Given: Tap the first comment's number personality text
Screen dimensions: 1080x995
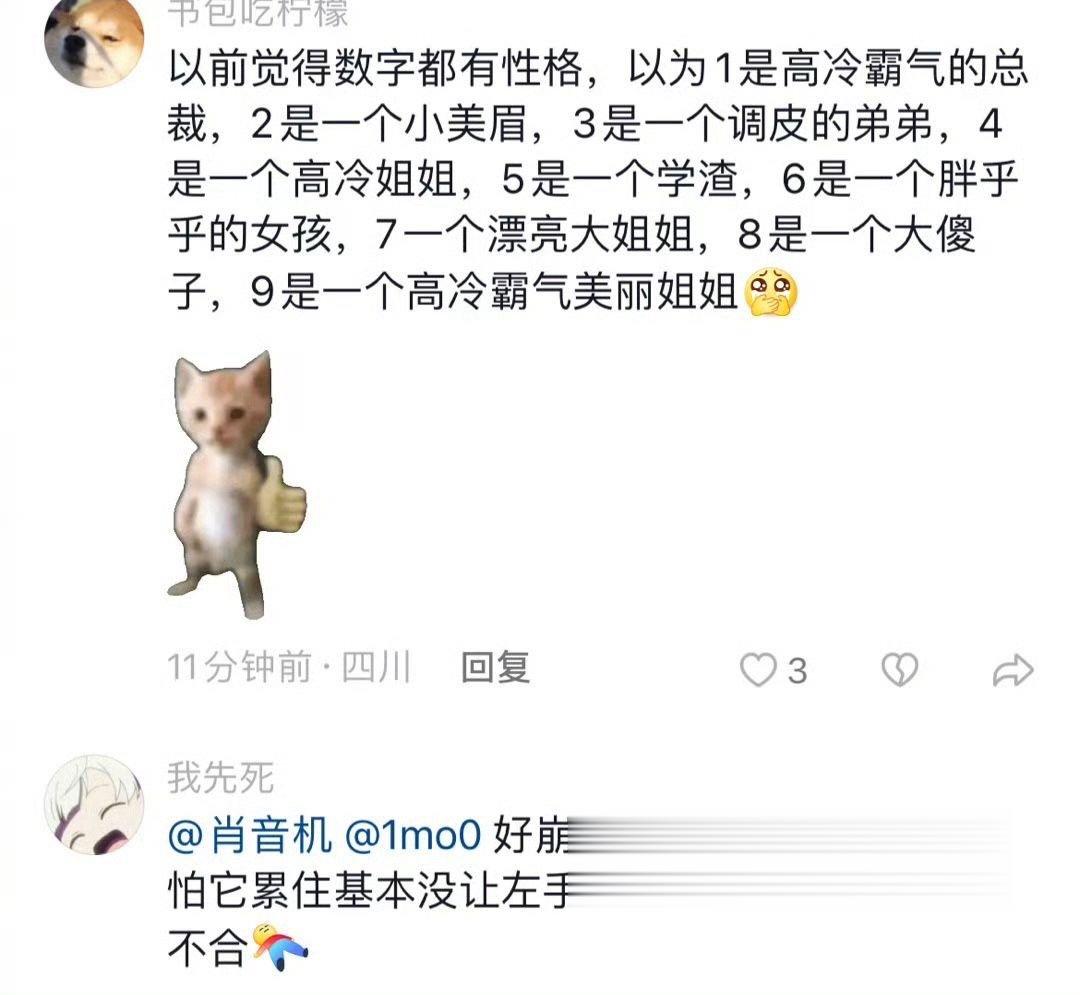Looking at the screenshot, I should tap(598, 180).
